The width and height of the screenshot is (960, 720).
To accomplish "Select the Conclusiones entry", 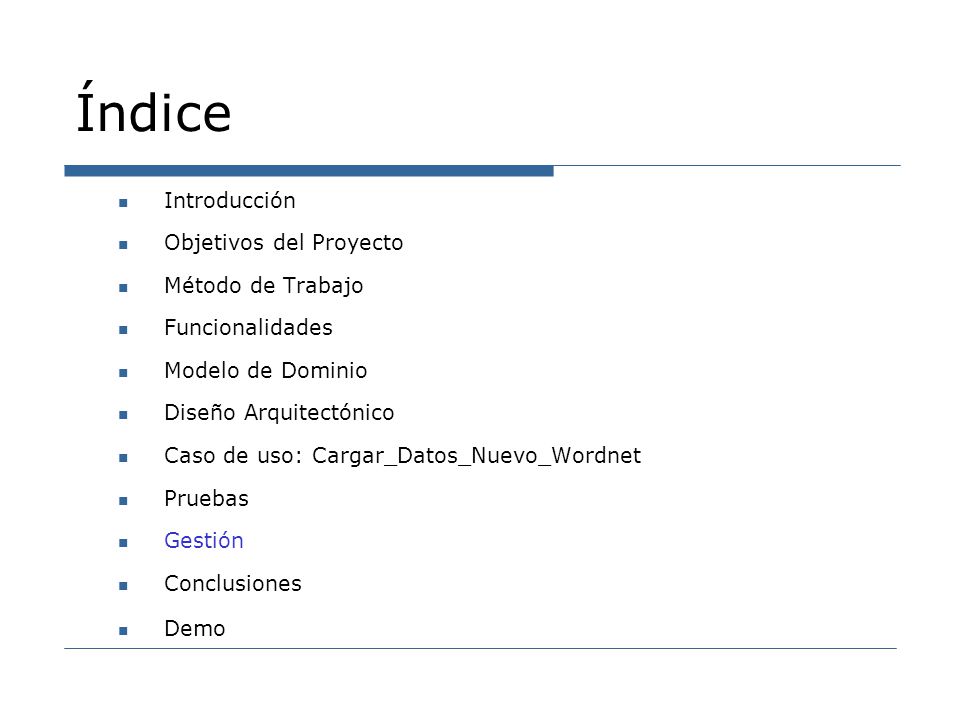I will pyautogui.click(x=233, y=583).
